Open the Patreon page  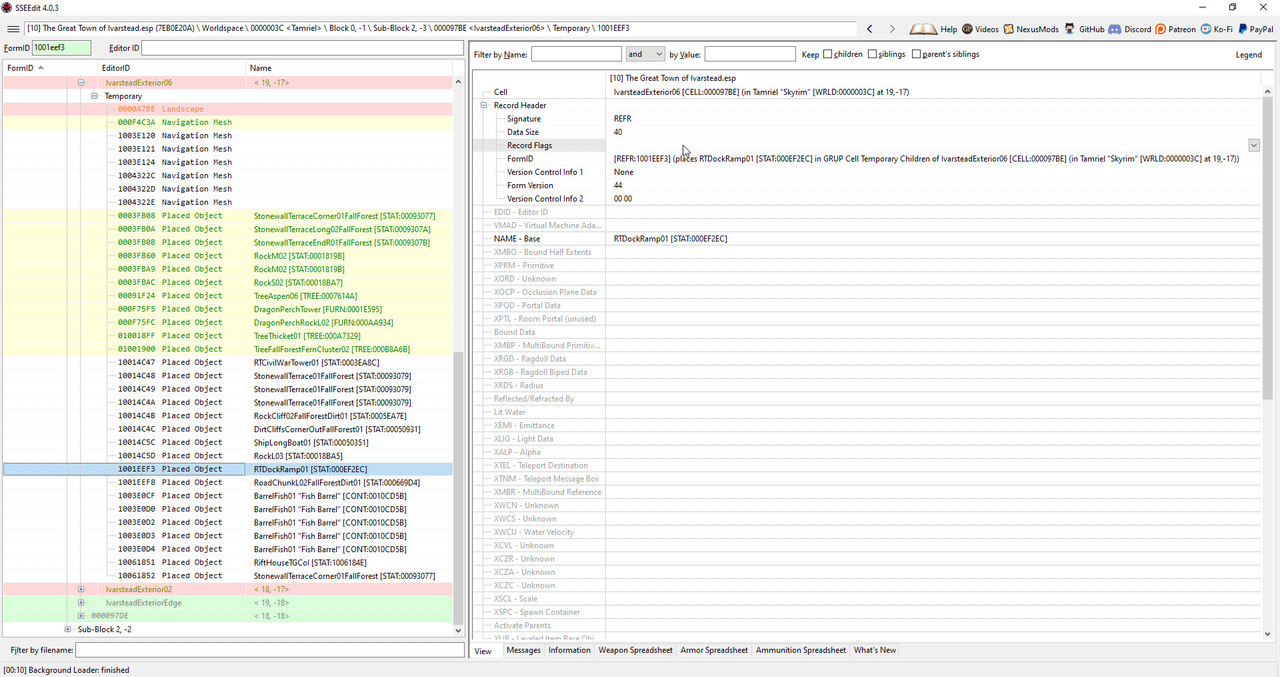pyautogui.click(x=1175, y=29)
